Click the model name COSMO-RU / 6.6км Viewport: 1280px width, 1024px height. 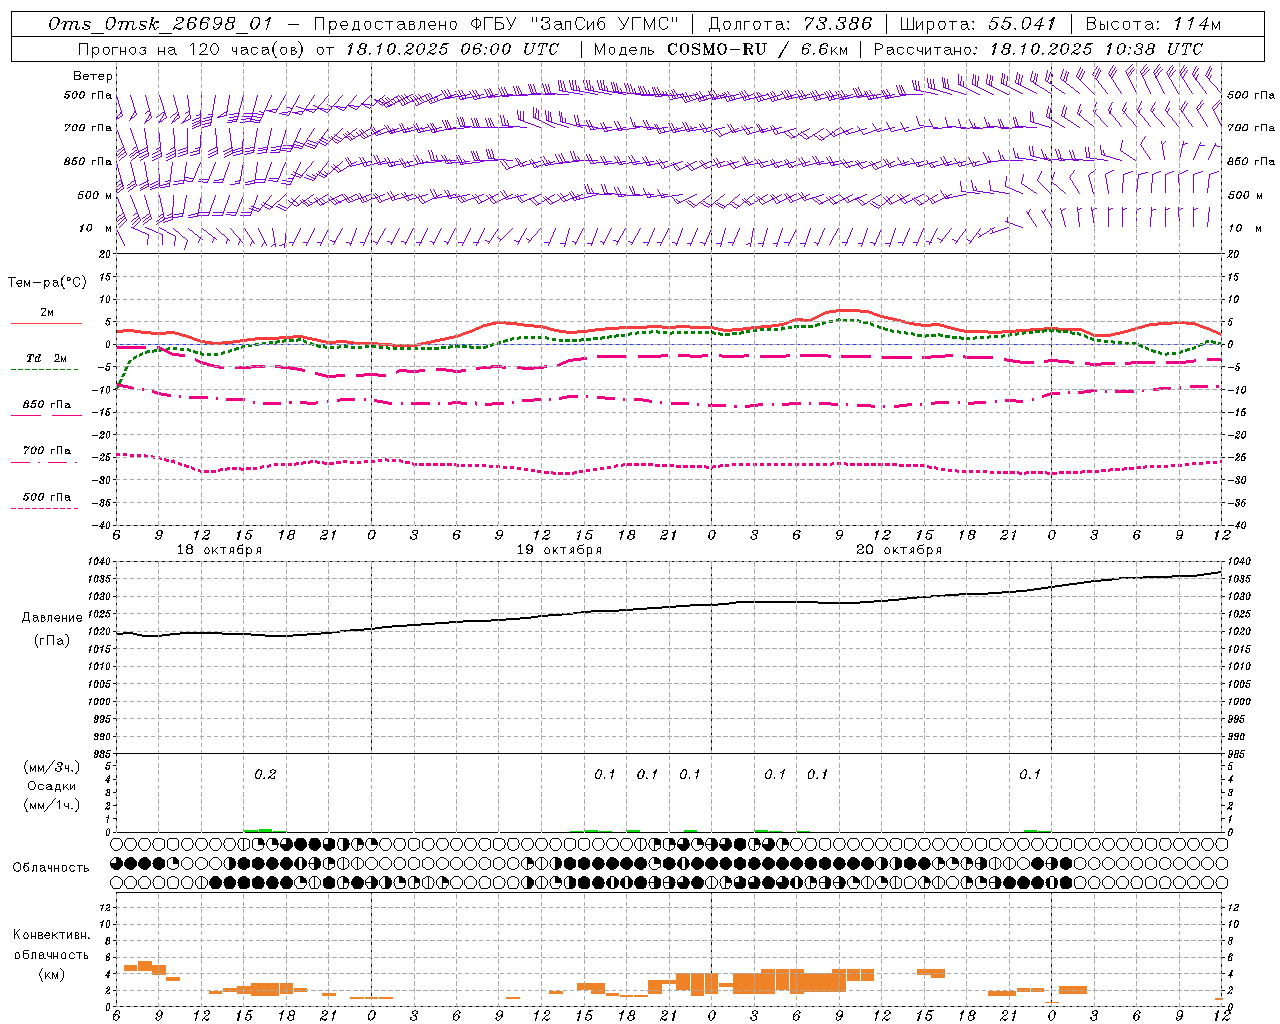(760, 49)
